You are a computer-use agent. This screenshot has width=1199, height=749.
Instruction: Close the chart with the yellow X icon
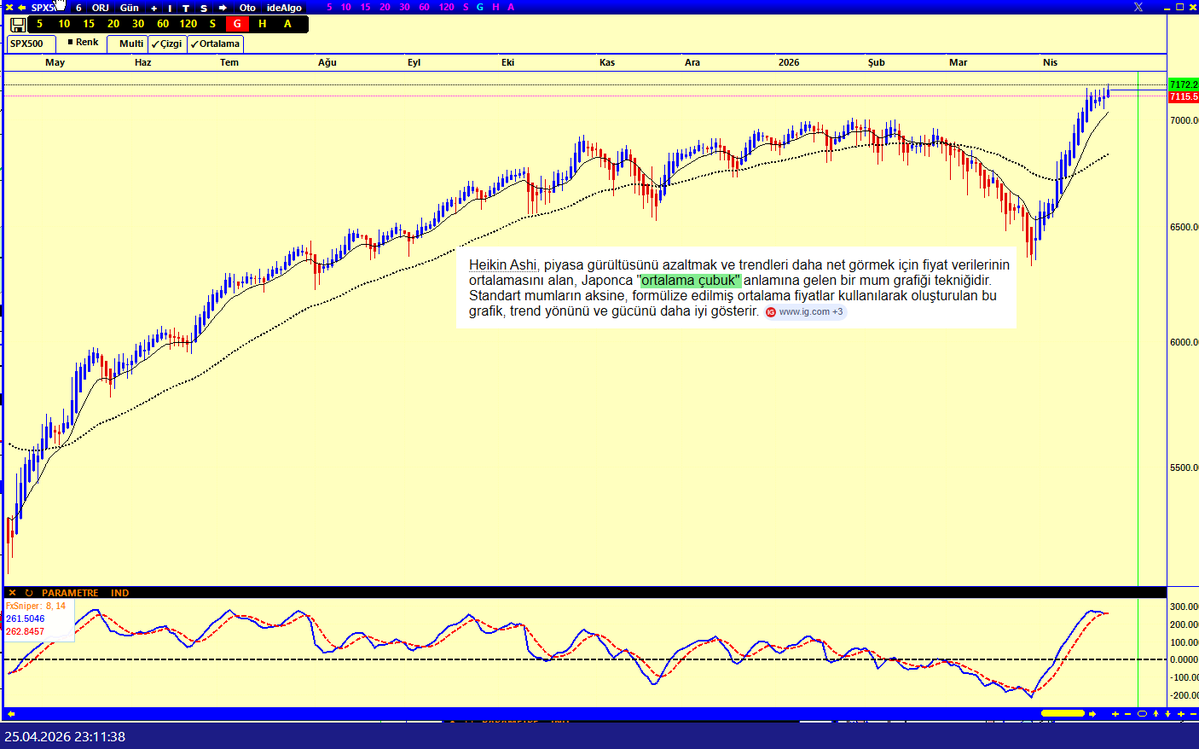pyautogui.click(x=9, y=8)
